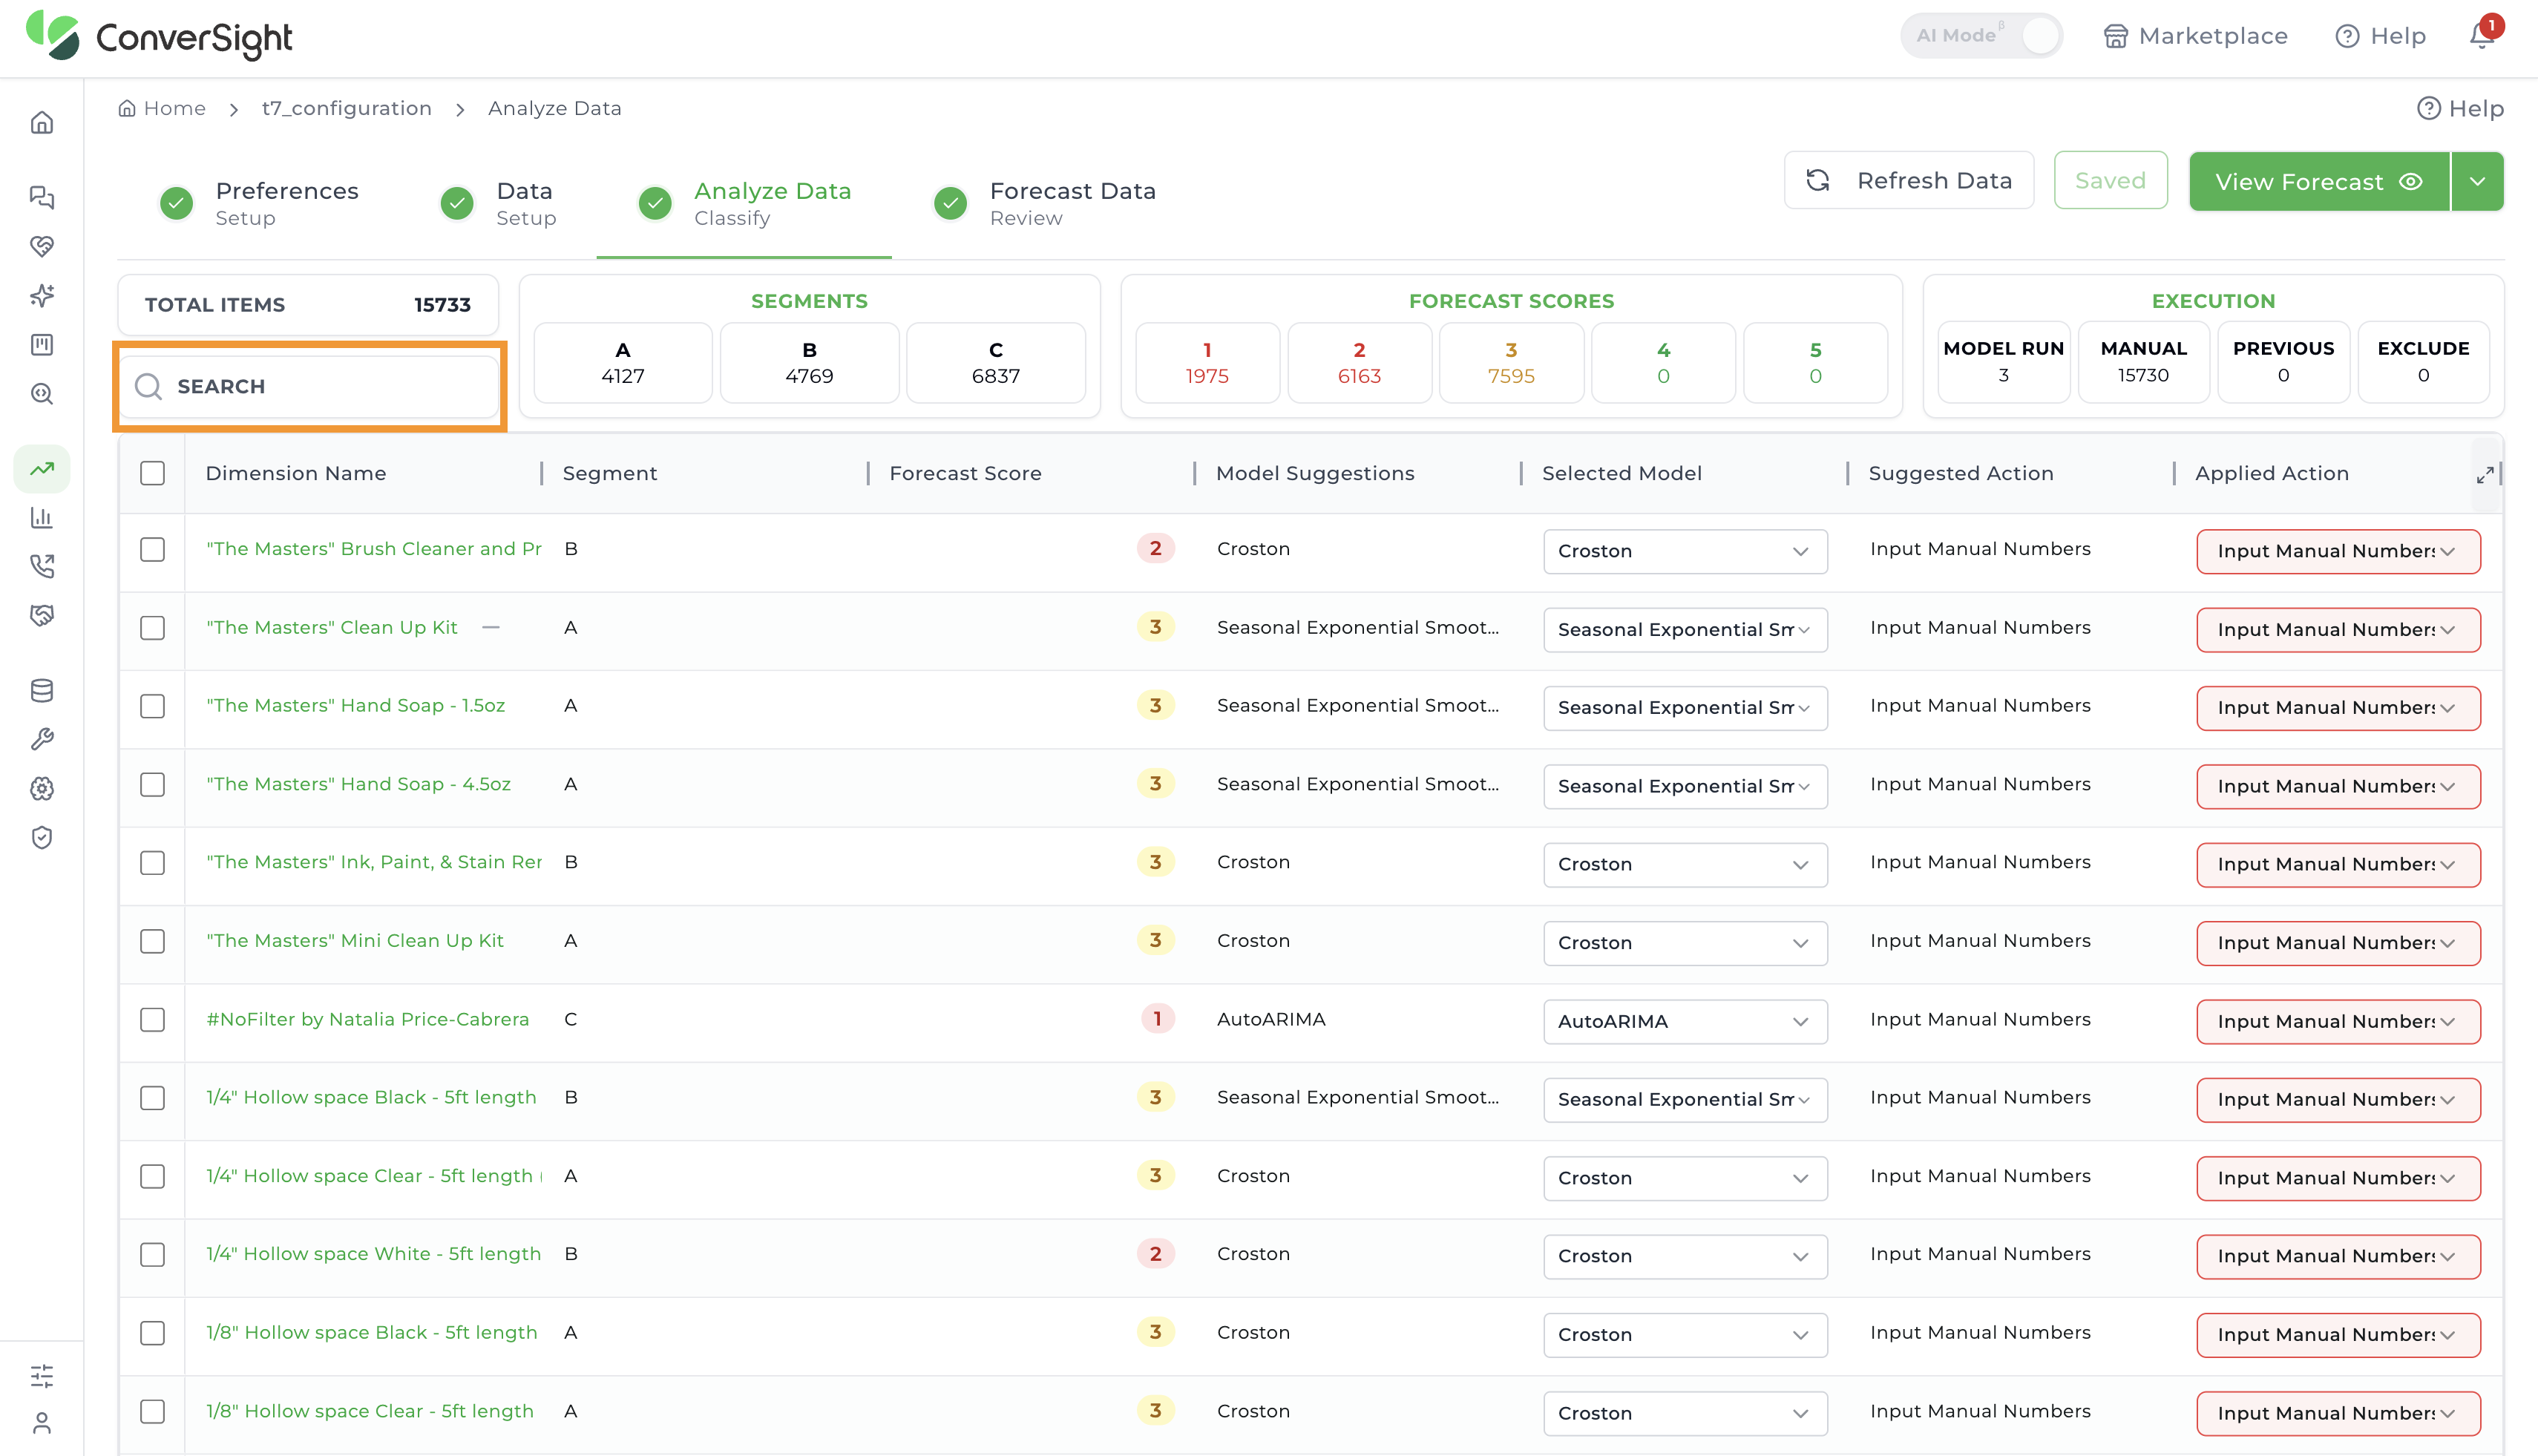Image resolution: width=2538 pixels, height=1456 pixels.
Task: Open the gear settings sidebar icon
Action: (x=42, y=789)
